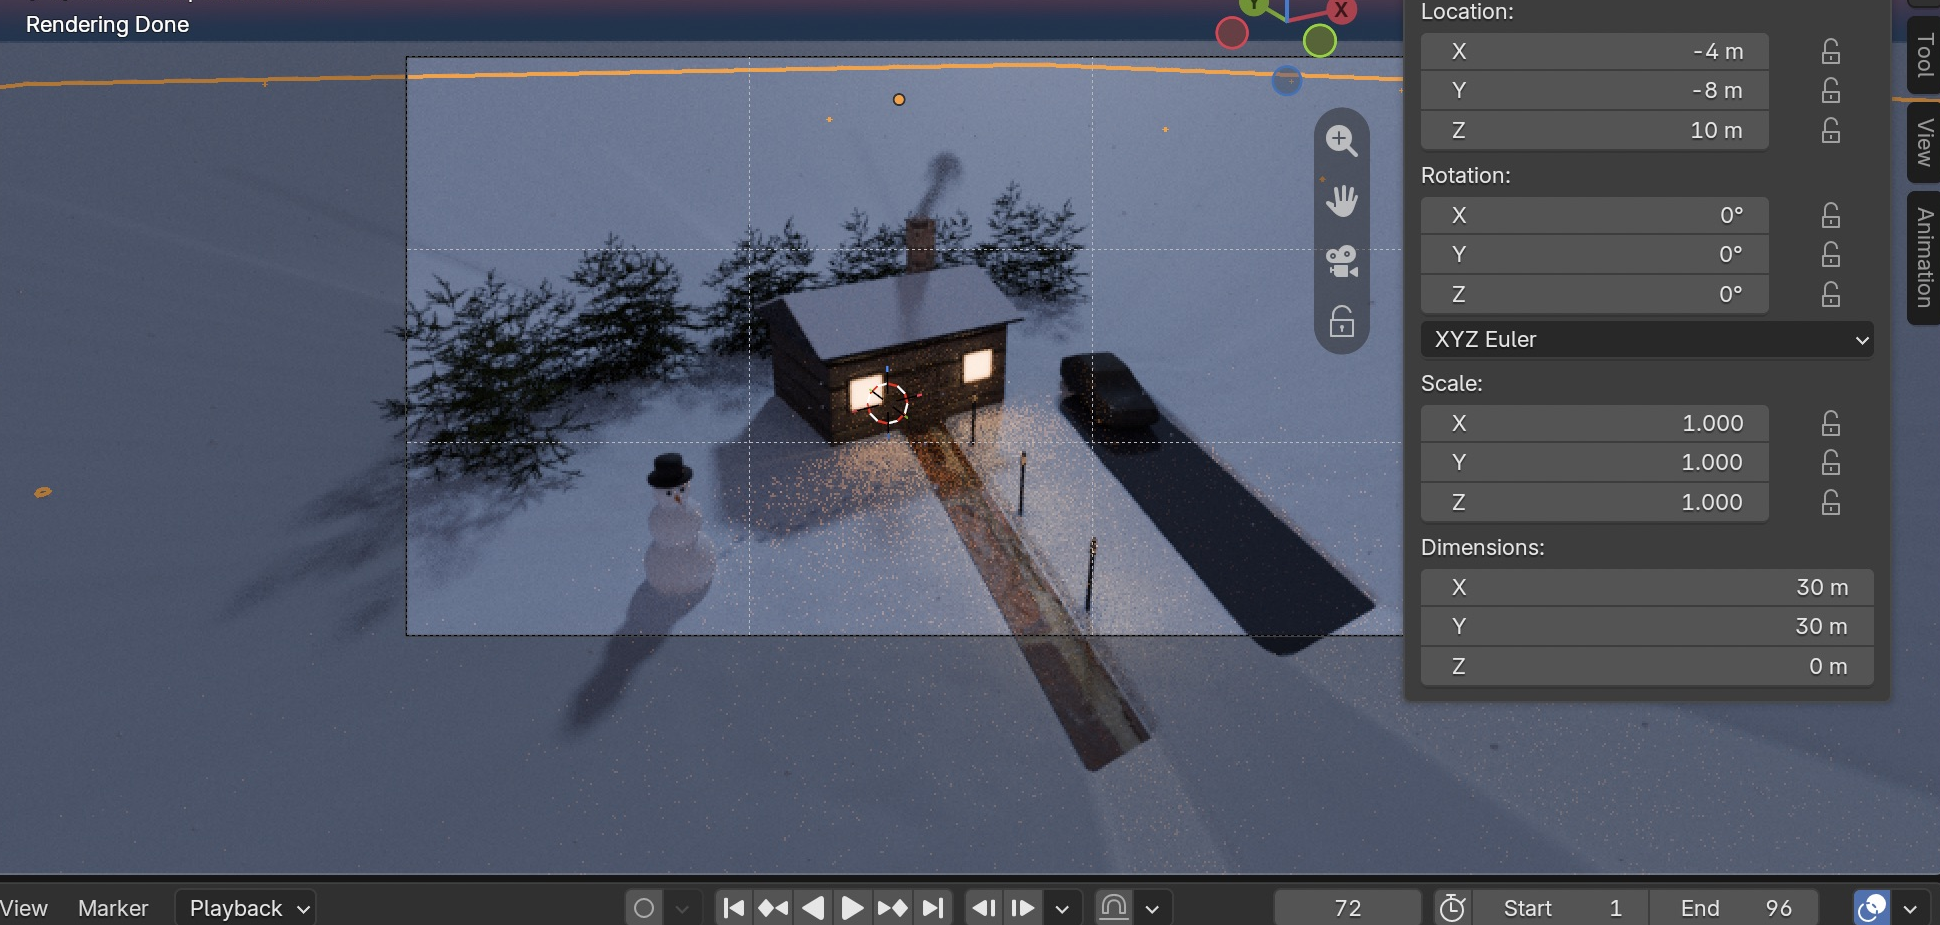This screenshot has height=925, width=1940.
Task: Toggle camera view with the camera icon
Action: tap(1341, 262)
